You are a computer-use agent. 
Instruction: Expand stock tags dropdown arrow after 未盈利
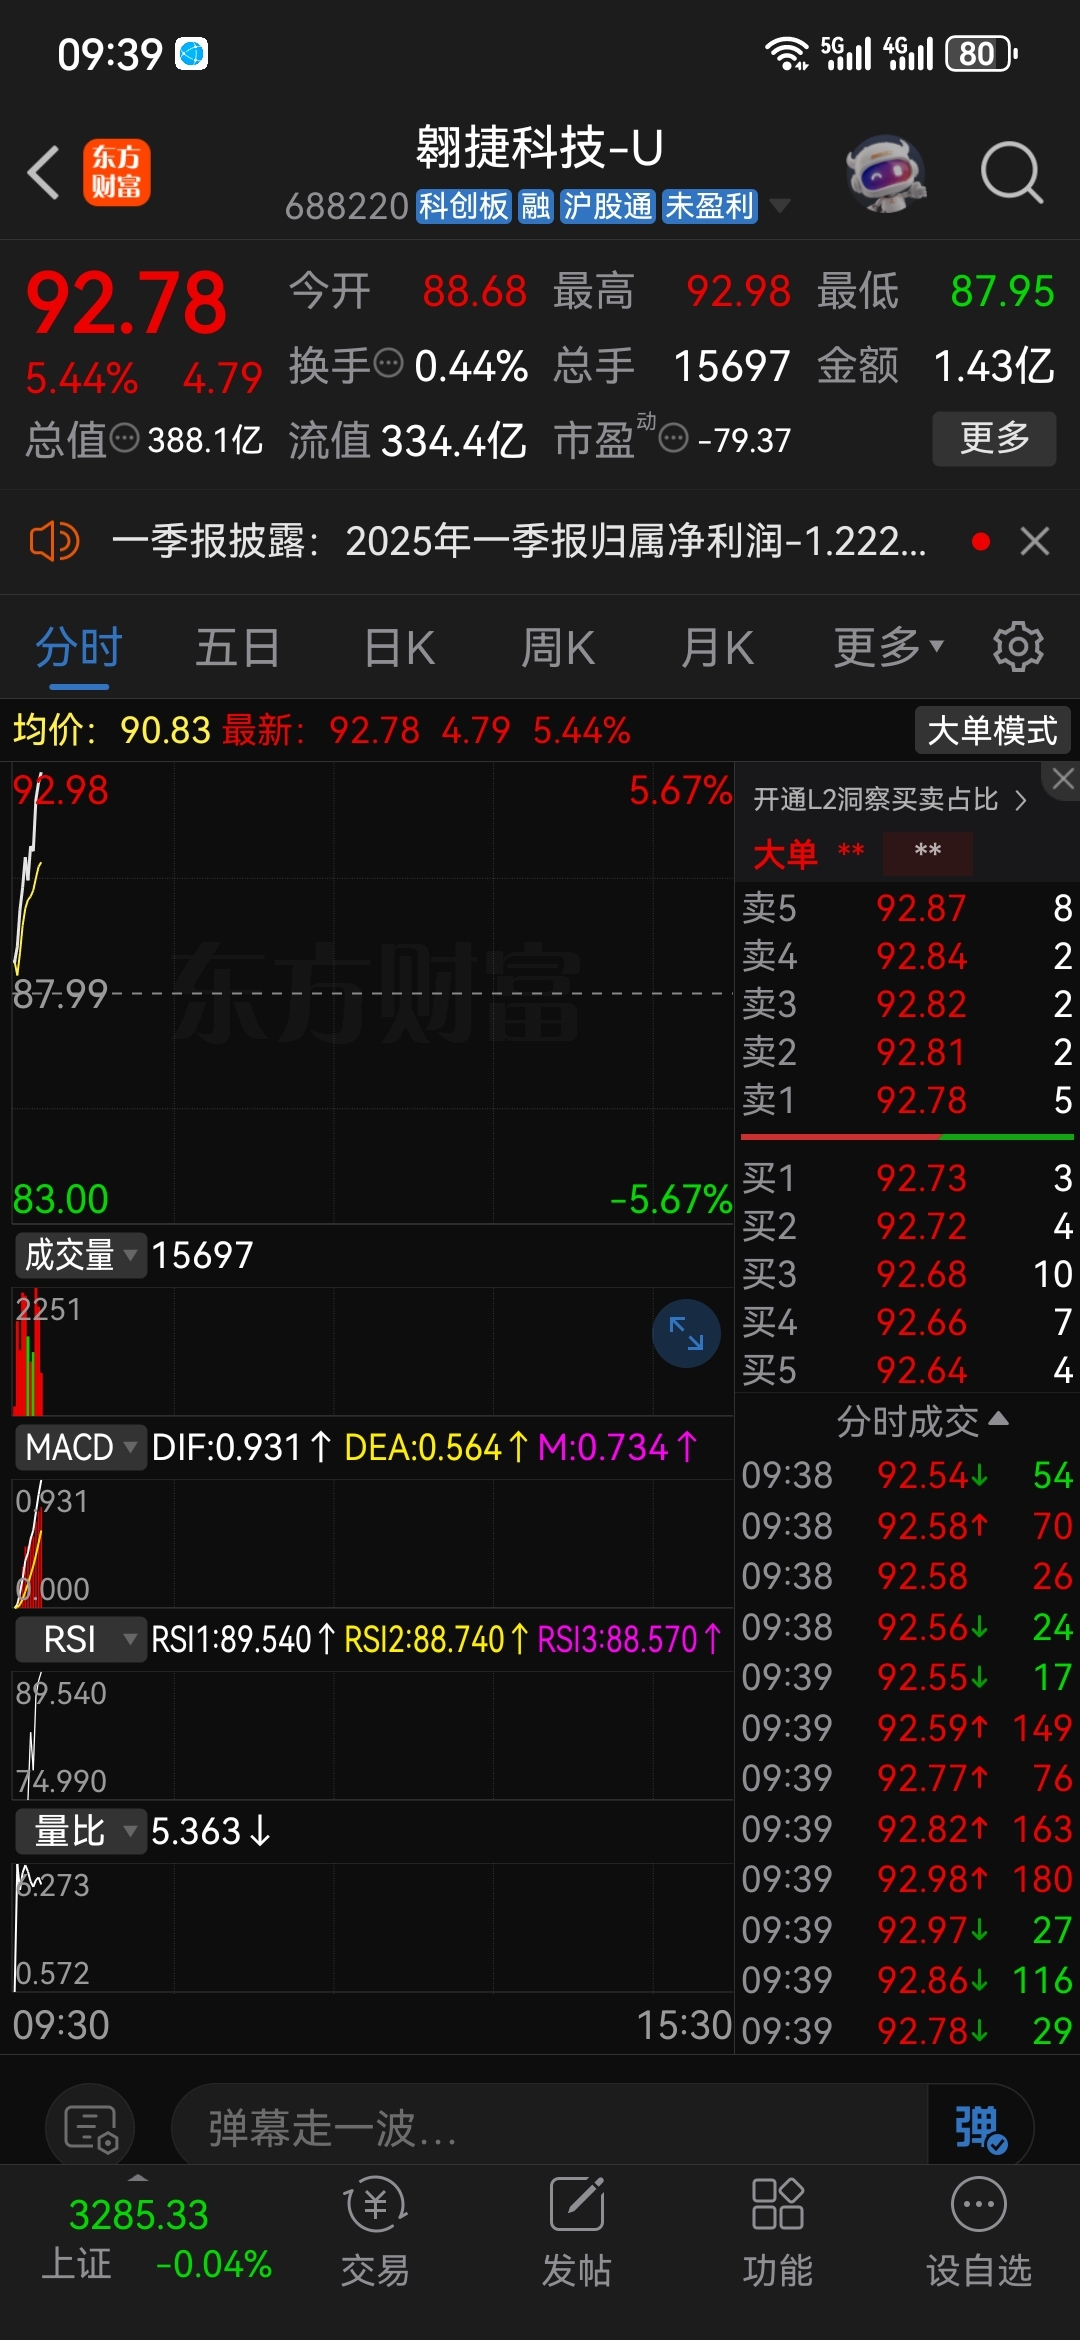[780, 206]
